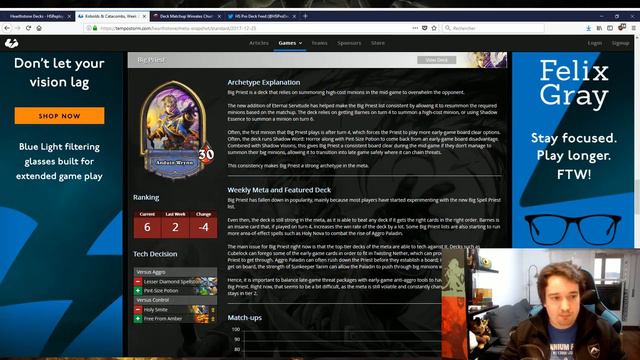The image size is (640, 360).
Task: Click the Felix Gray glasses advertisement
Action: click(x=573, y=150)
